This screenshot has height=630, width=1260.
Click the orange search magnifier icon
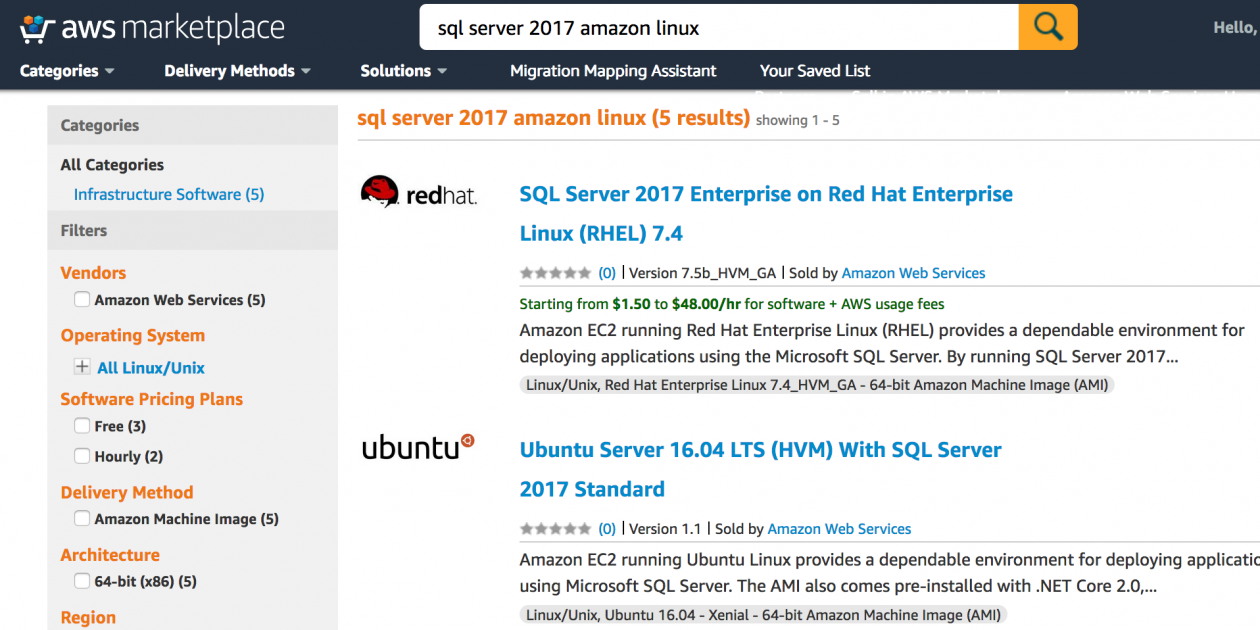point(1047,26)
